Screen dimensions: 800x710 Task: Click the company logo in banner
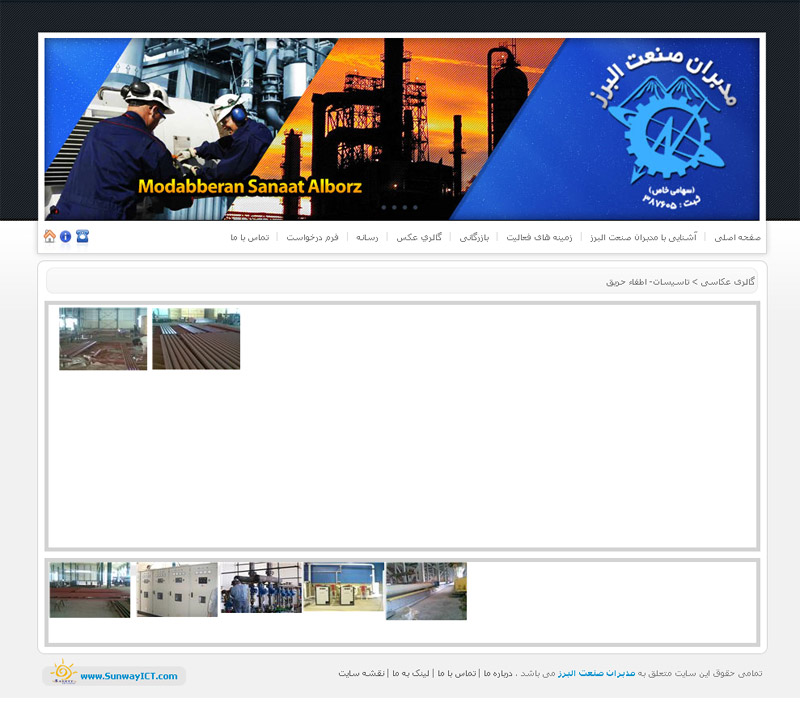point(666,130)
